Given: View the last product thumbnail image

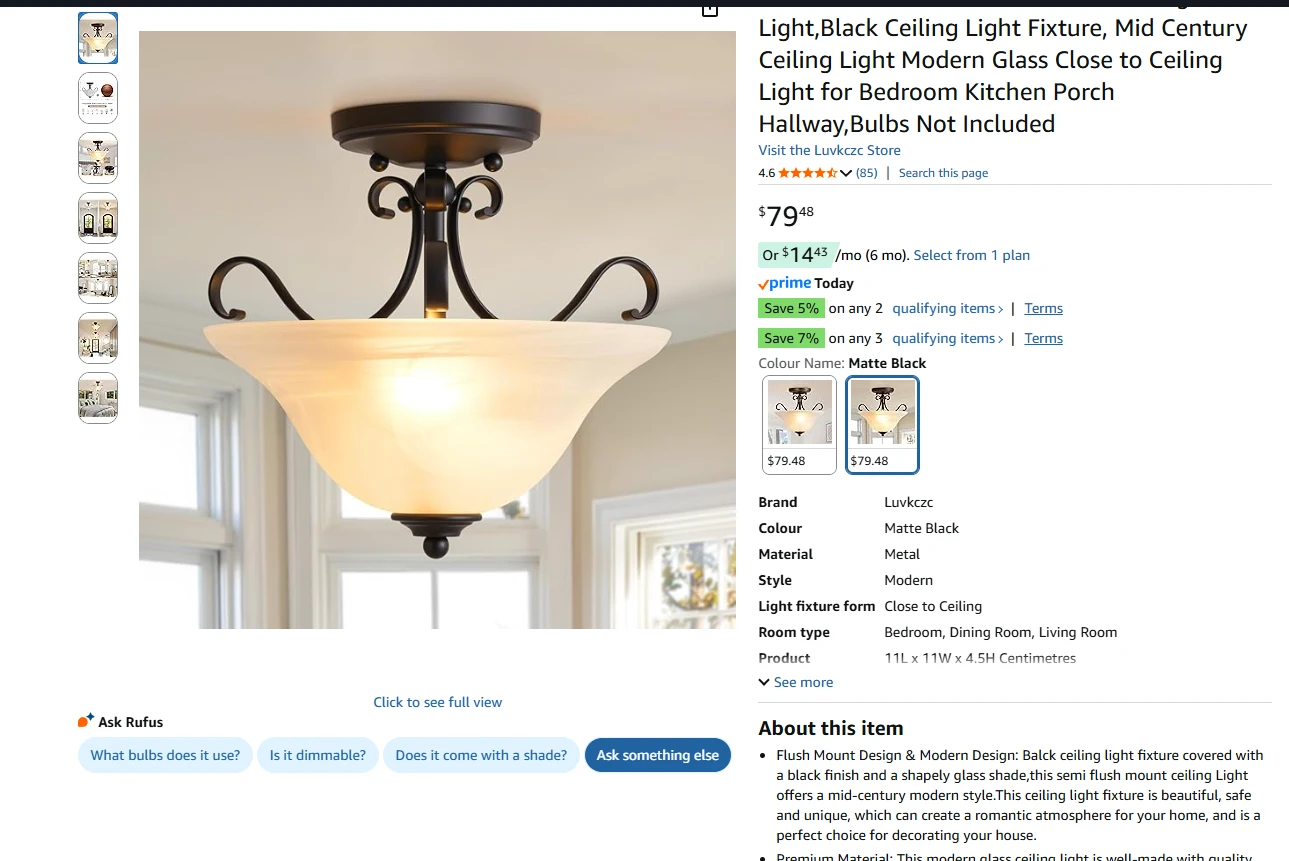Looking at the screenshot, I should [98, 398].
